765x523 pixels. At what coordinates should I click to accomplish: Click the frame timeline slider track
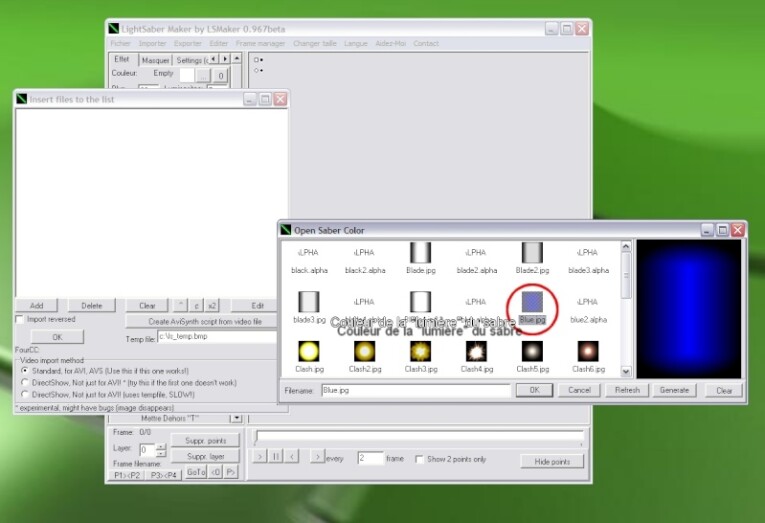pos(420,436)
